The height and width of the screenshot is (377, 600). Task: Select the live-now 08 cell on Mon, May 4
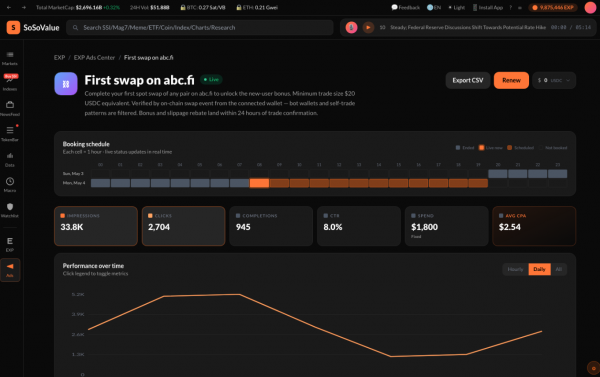click(x=259, y=183)
